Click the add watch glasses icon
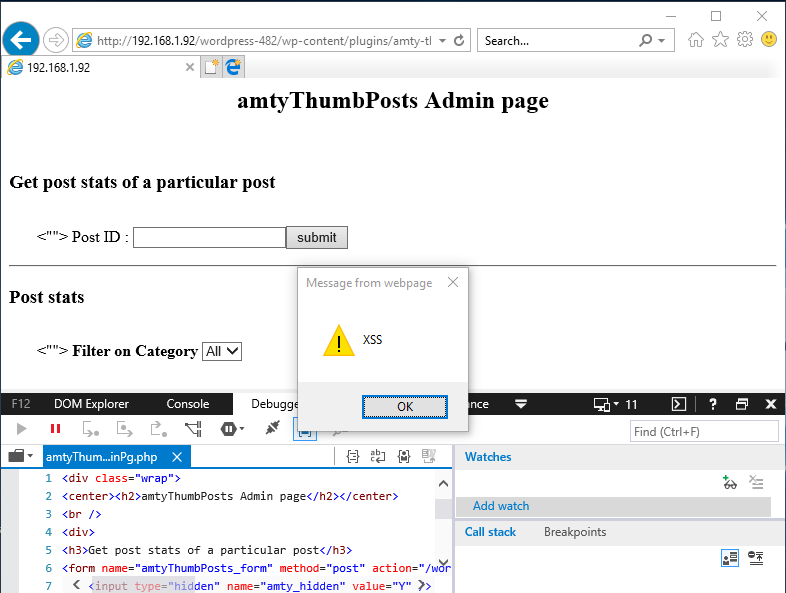Screen dimensions: 786x593 [730, 483]
